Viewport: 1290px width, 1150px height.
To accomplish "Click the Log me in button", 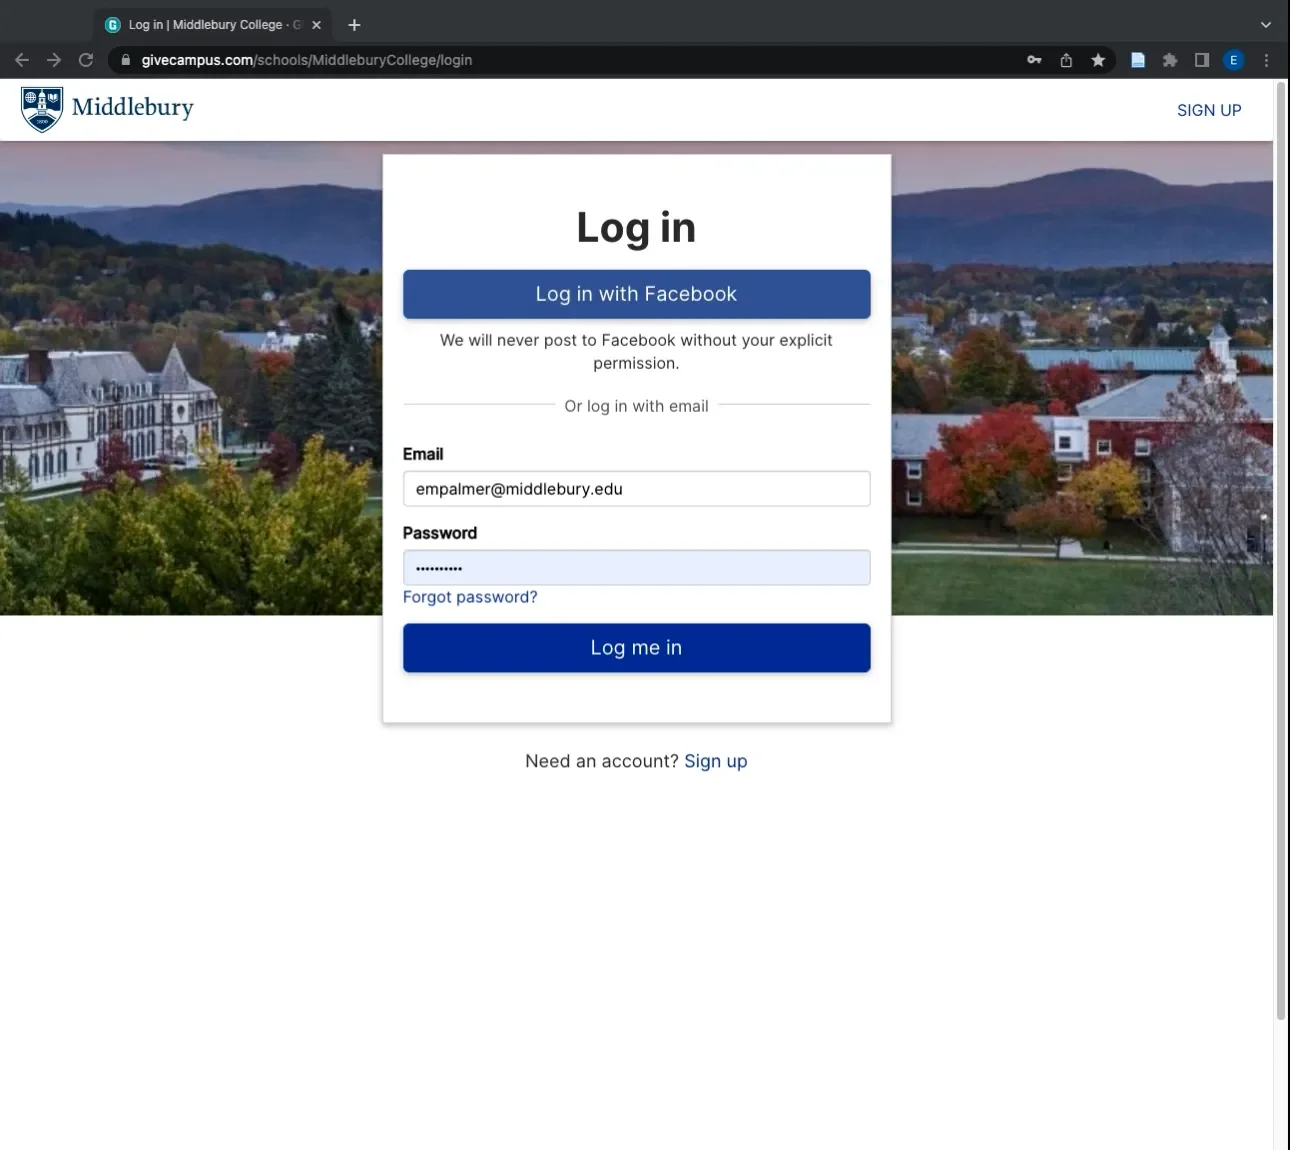I will [636, 648].
